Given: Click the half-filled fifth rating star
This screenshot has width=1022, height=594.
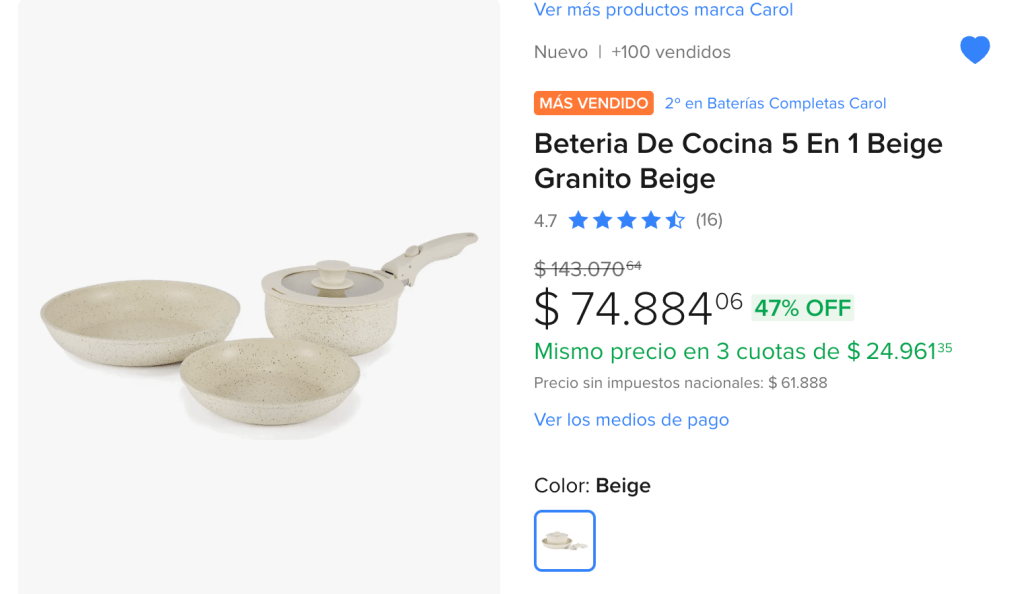Looking at the screenshot, I should click(x=676, y=220).
